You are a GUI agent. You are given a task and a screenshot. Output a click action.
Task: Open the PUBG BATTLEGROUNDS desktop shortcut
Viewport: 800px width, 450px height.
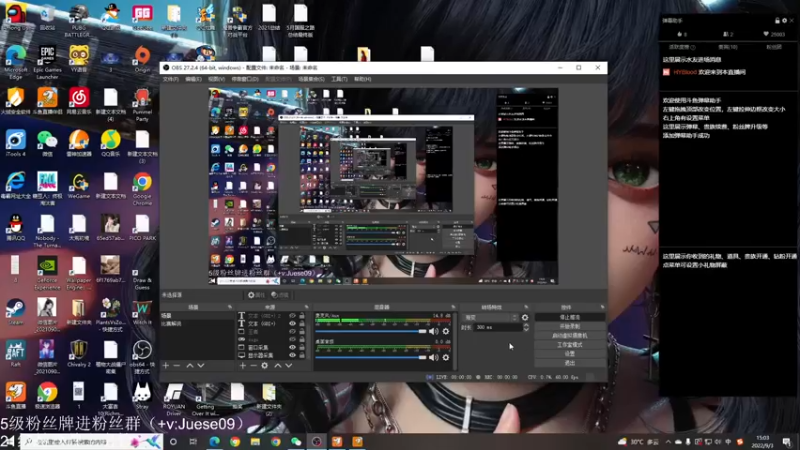tap(79, 19)
